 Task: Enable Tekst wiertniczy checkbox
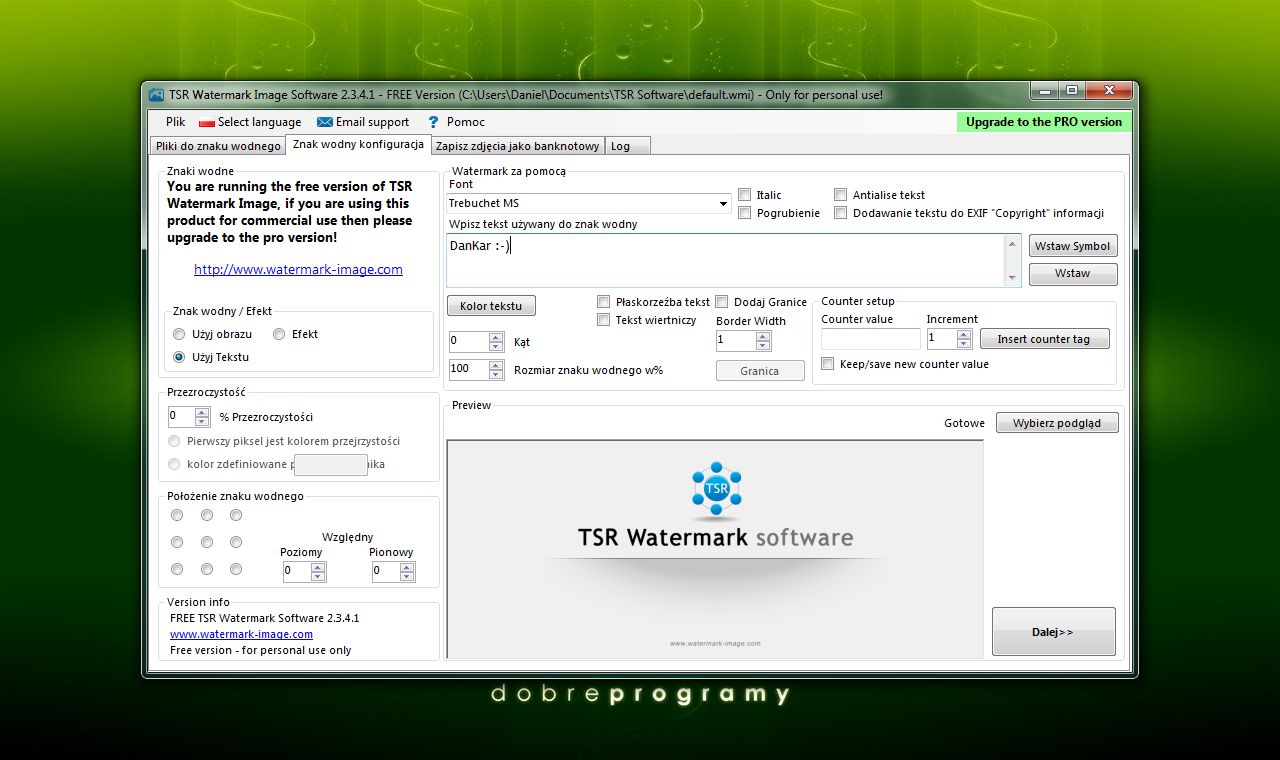pos(603,320)
